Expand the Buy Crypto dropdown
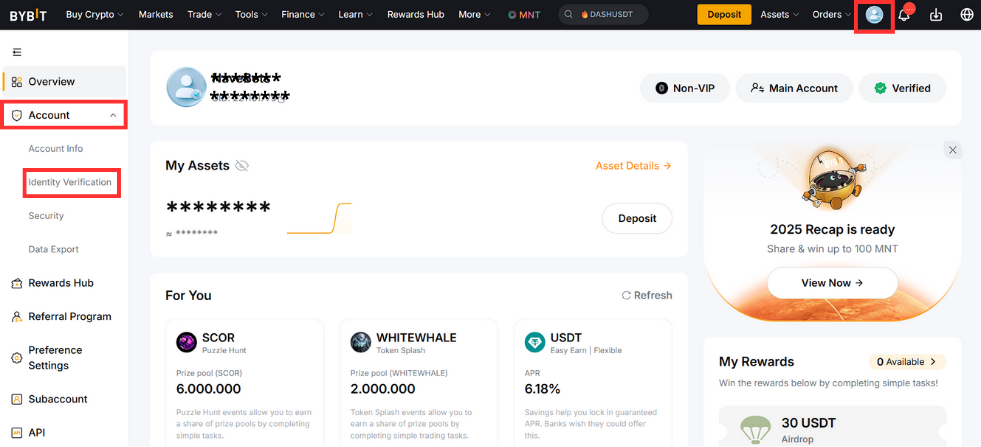The width and height of the screenshot is (981, 447). click(x=95, y=14)
